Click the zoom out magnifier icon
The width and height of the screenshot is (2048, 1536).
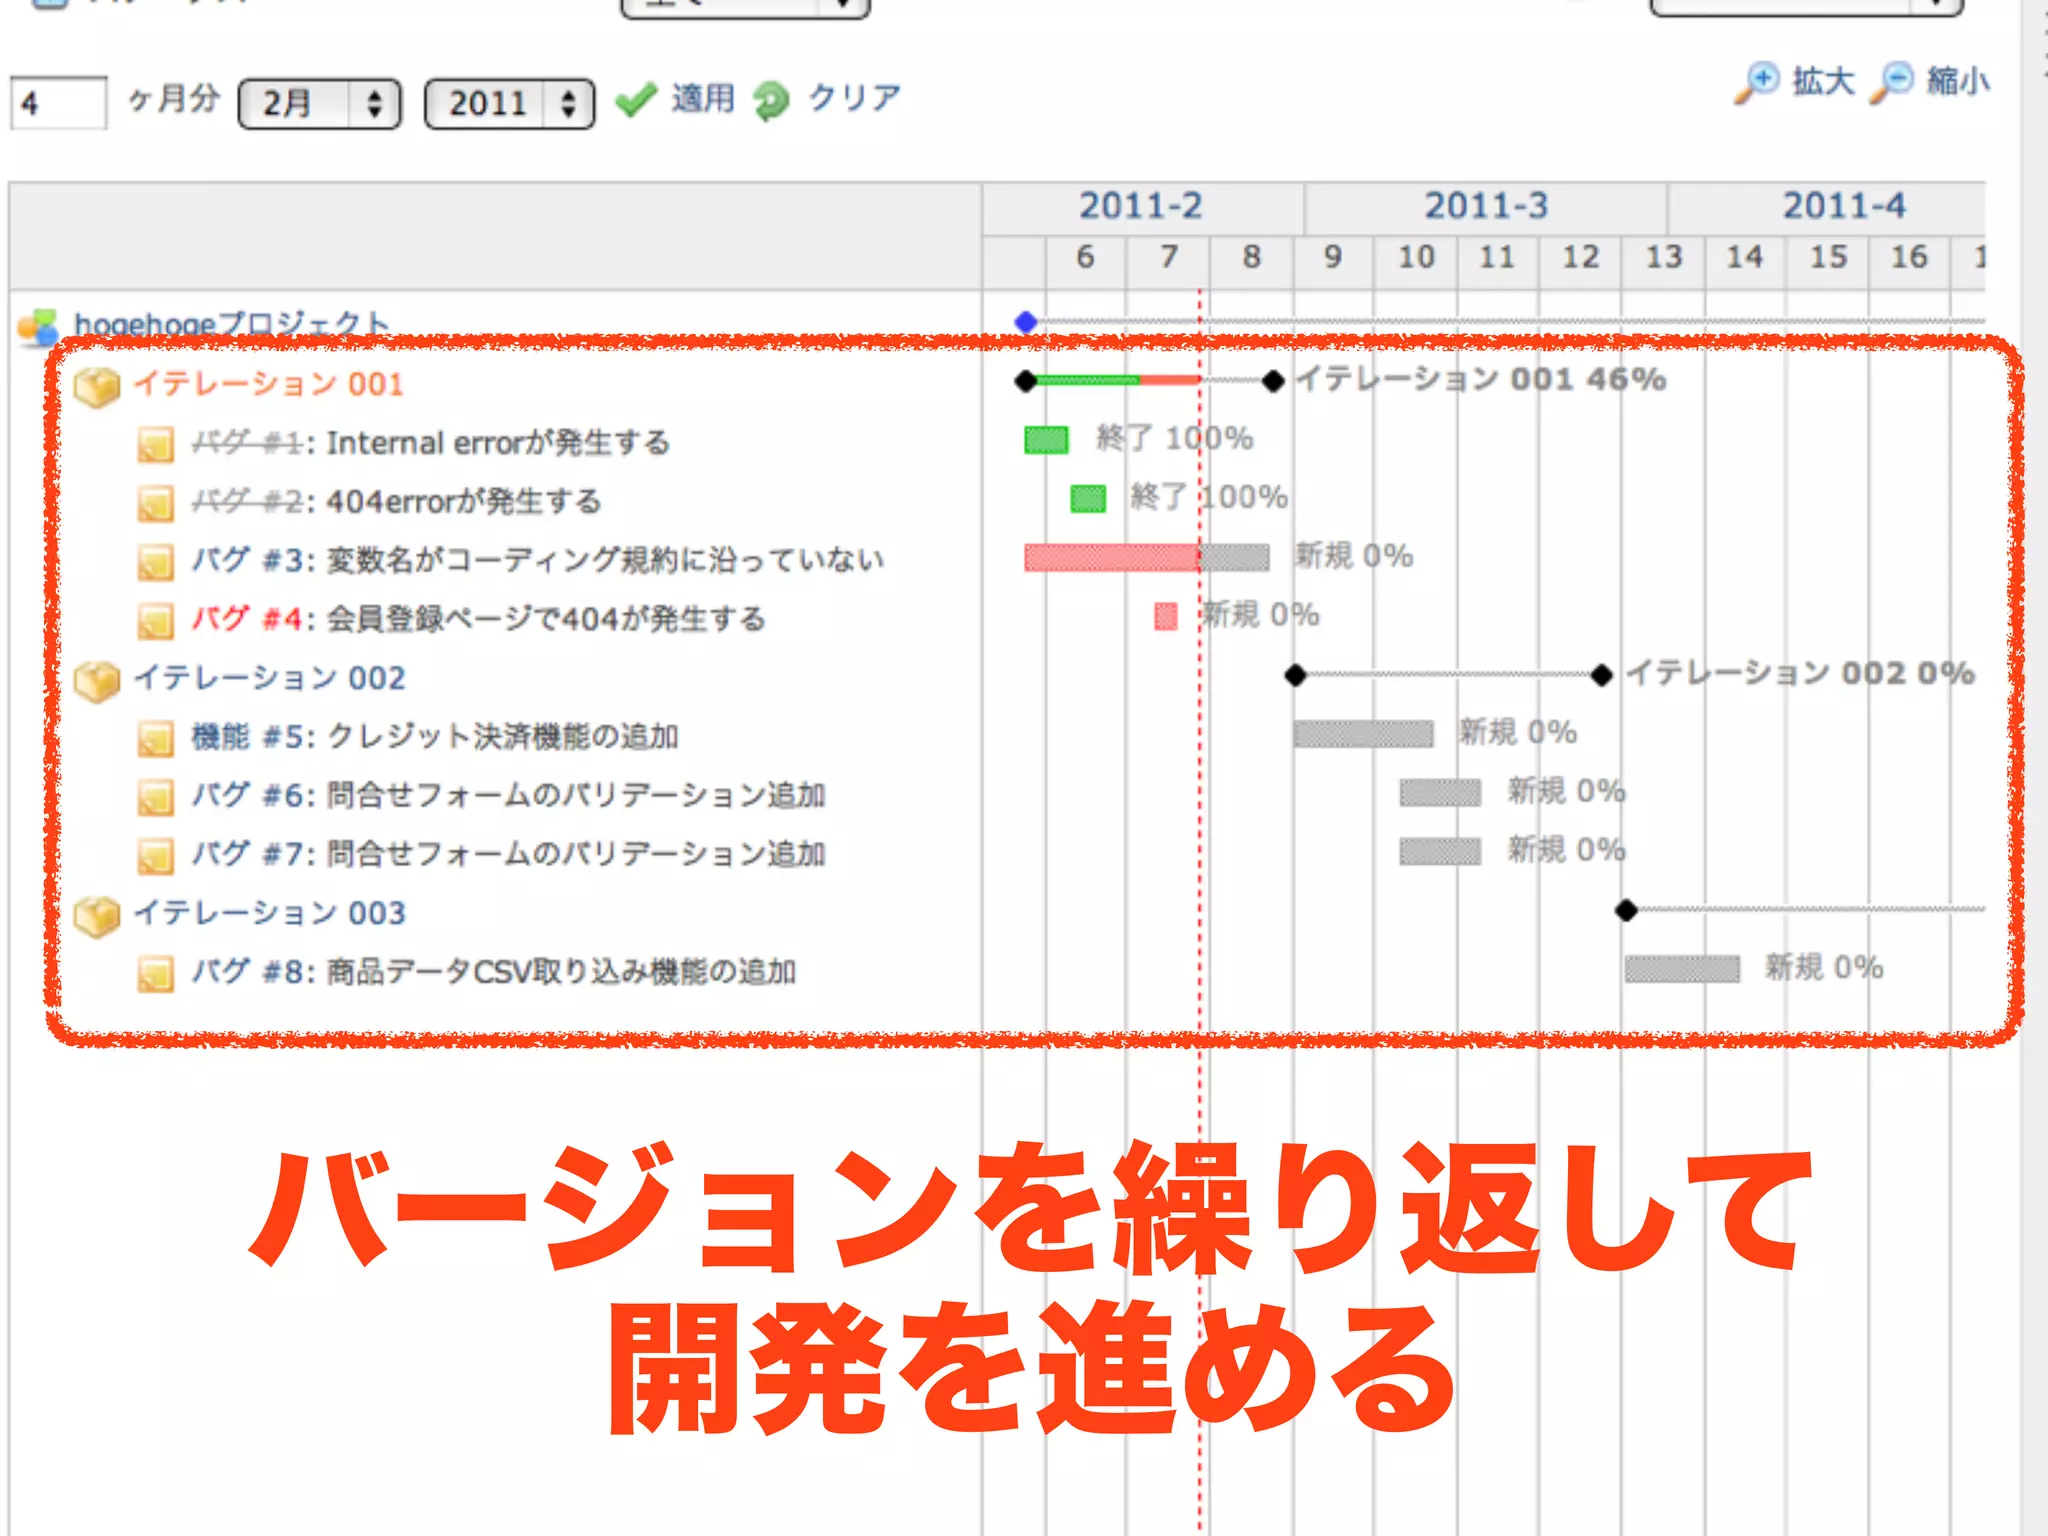[1891, 83]
